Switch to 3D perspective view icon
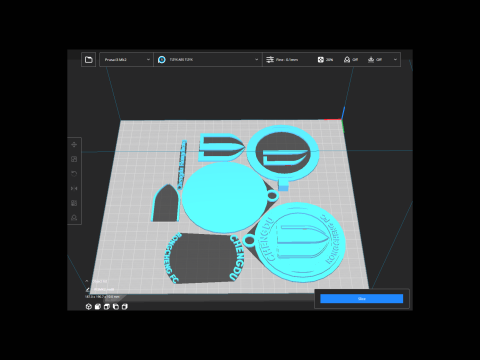This screenshot has width=480, height=360. (x=89, y=307)
